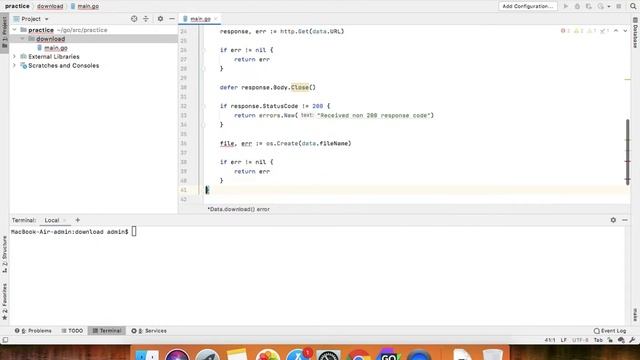The height and width of the screenshot is (360, 640).
Task: Change the Tab indent setting
Action: (x=598, y=340)
